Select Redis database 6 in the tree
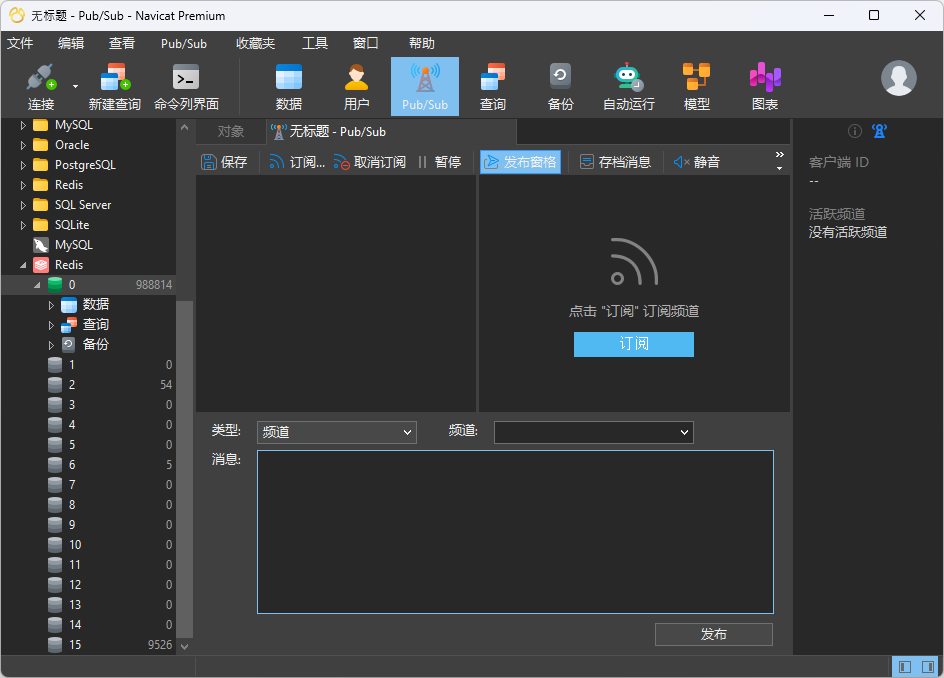 88,465
